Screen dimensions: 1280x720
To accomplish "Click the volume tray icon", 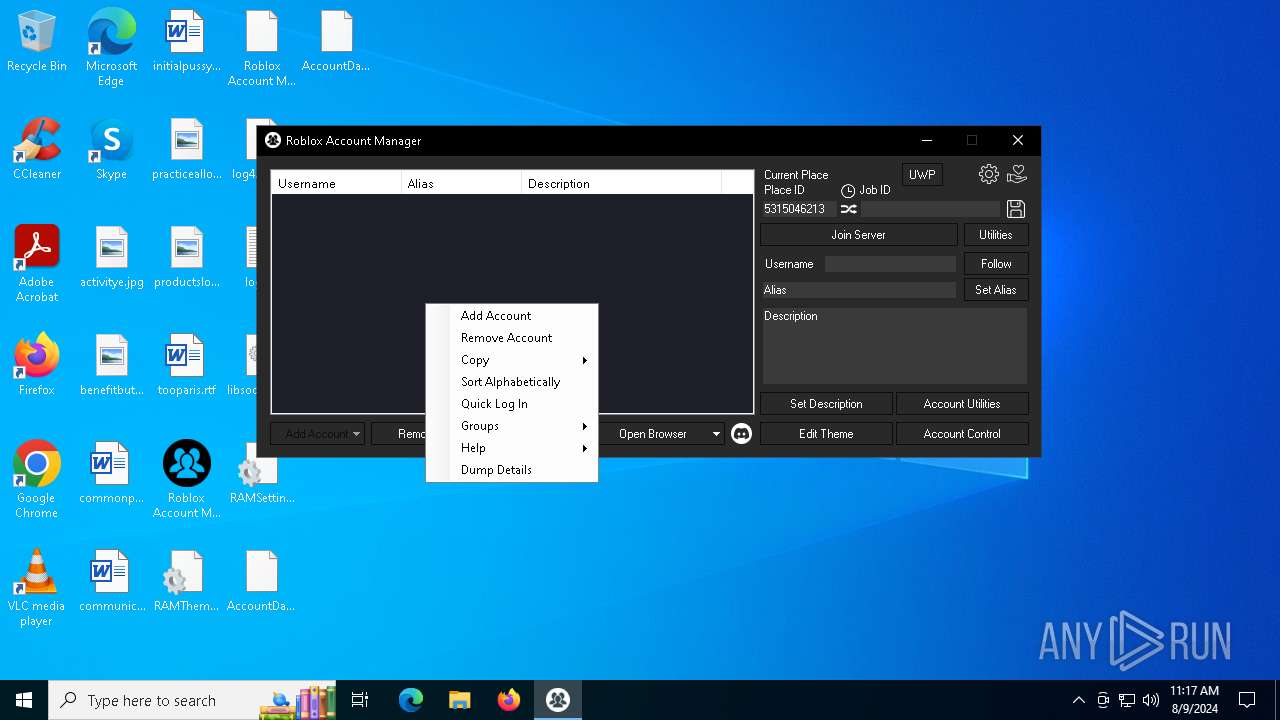I will tap(1151, 700).
